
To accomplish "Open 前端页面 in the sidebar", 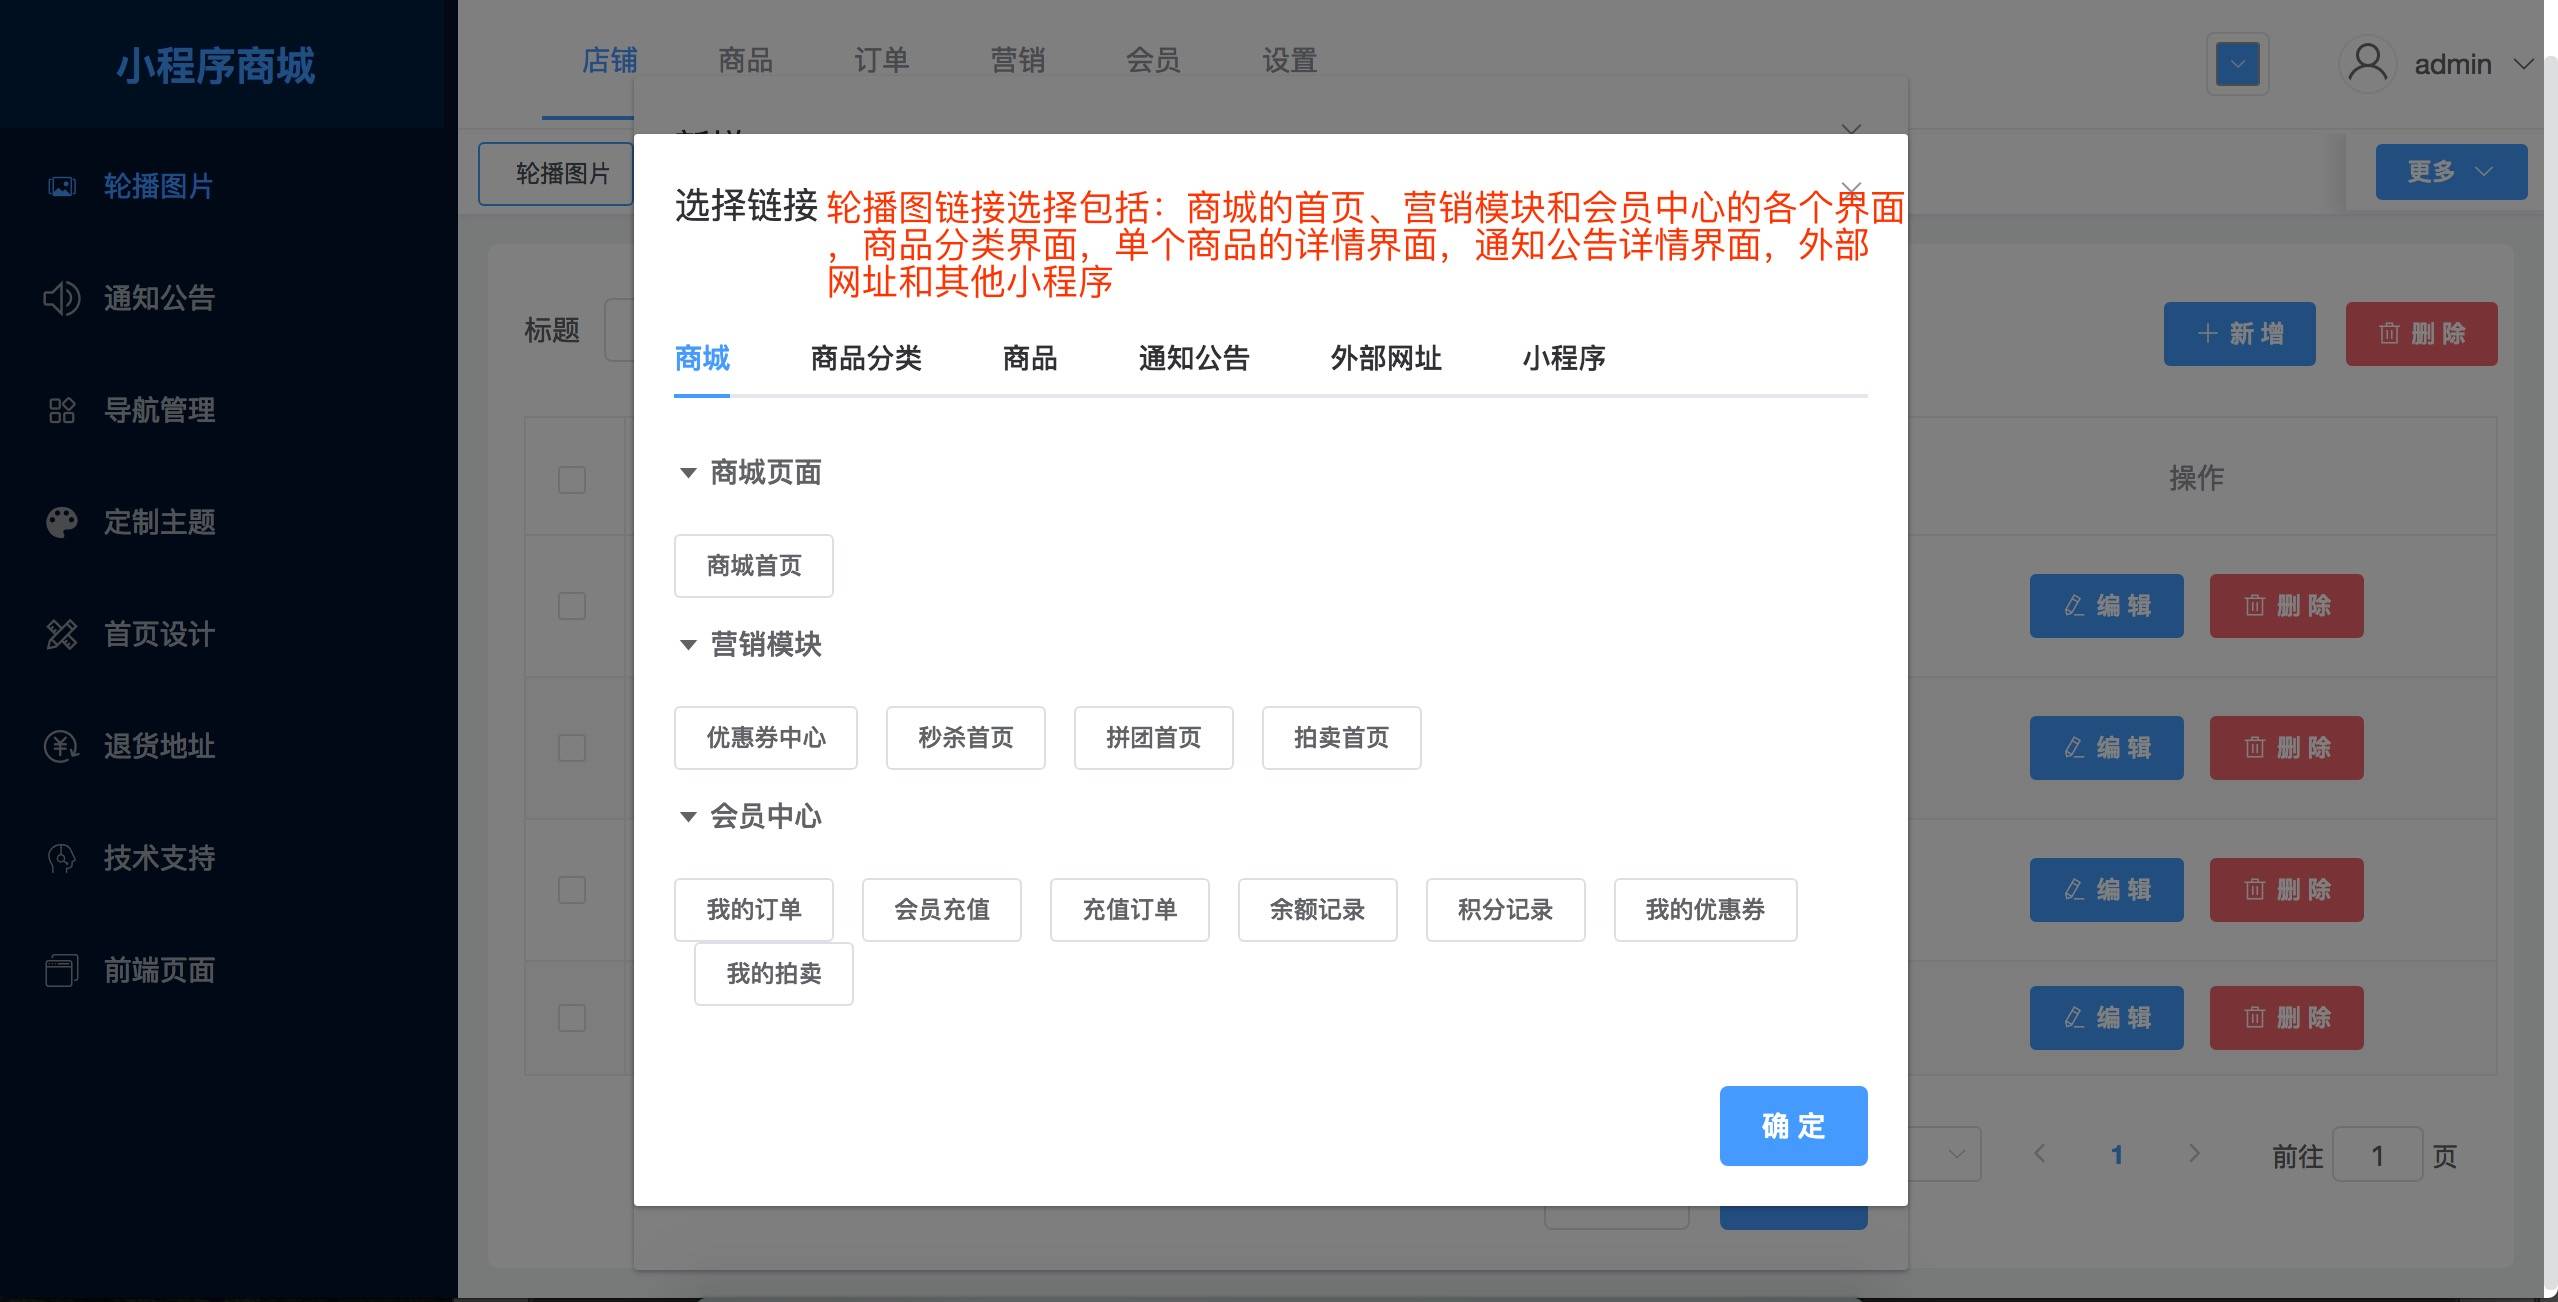I will (157, 969).
